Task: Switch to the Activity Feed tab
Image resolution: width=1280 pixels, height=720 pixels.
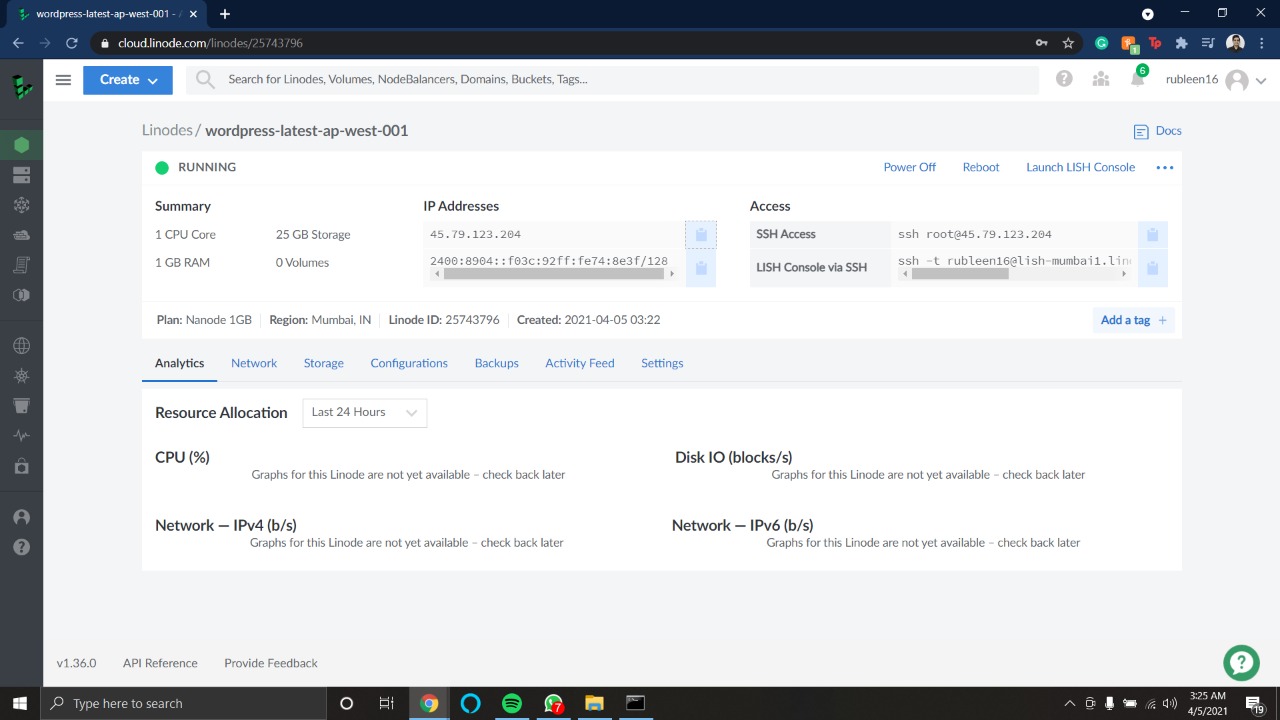Action: [580, 363]
